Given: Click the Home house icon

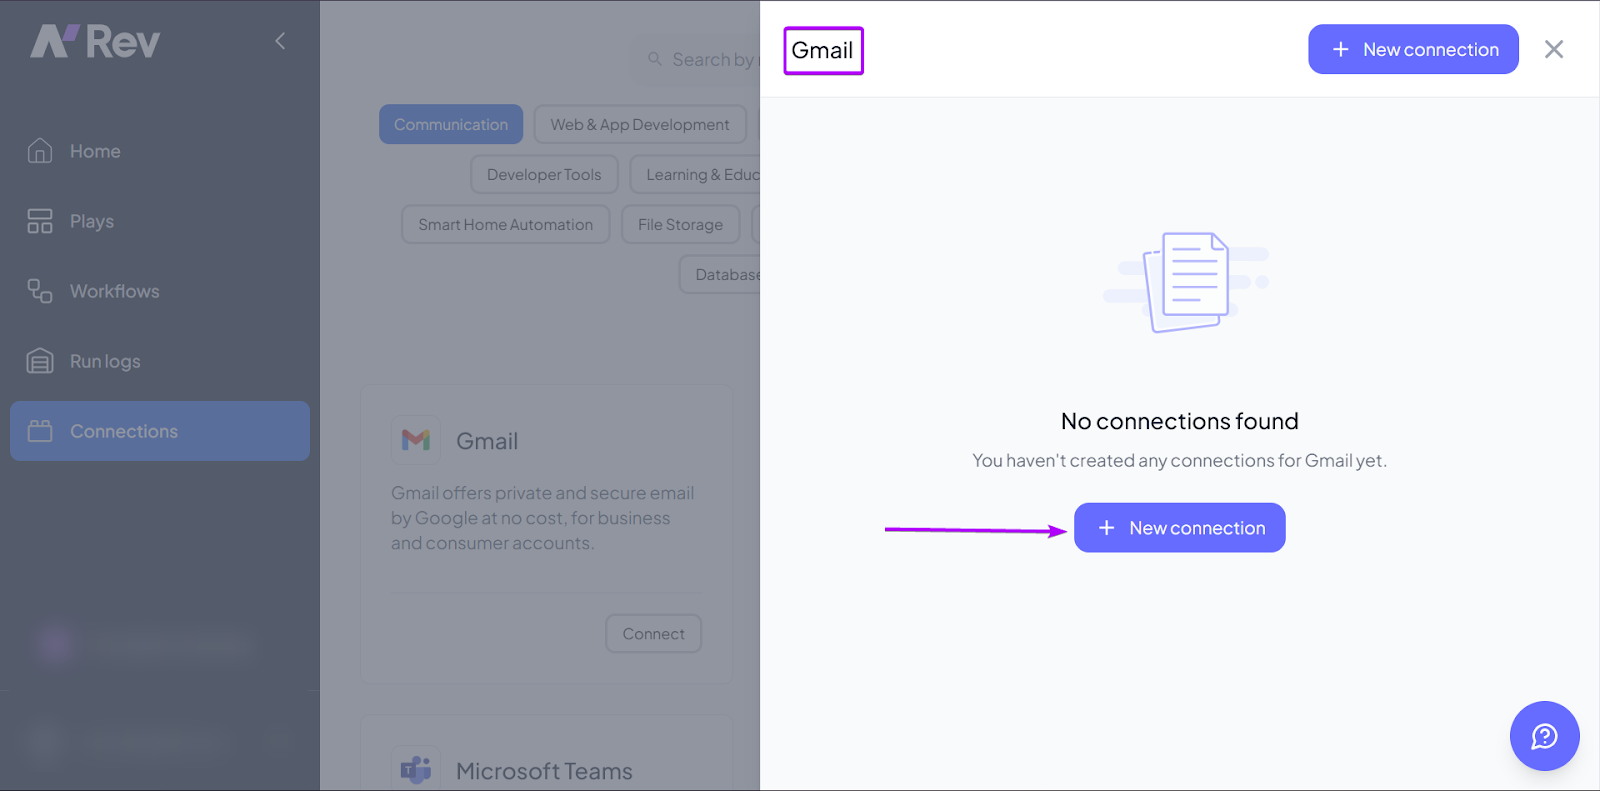Looking at the screenshot, I should pyautogui.click(x=40, y=150).
